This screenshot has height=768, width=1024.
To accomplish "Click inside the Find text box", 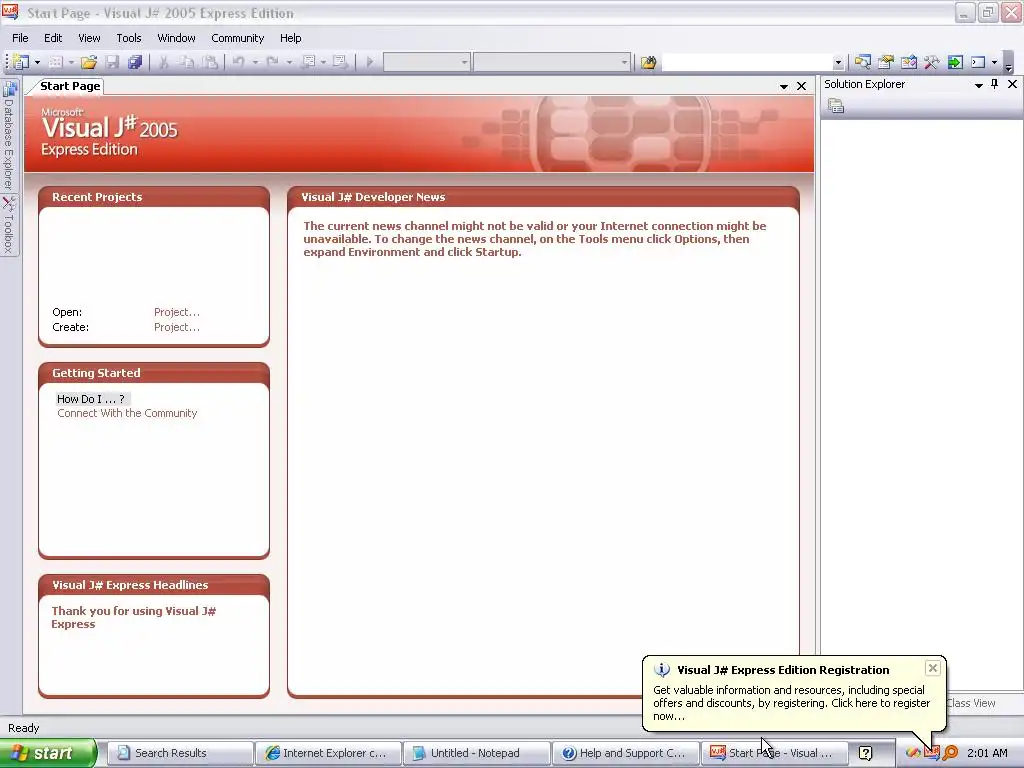I will point(748,62).
